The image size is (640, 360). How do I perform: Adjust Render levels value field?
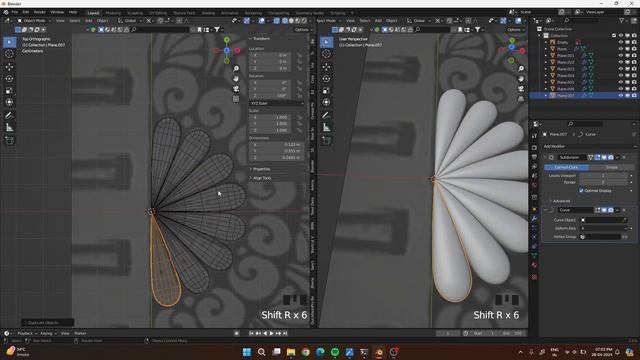603,182
